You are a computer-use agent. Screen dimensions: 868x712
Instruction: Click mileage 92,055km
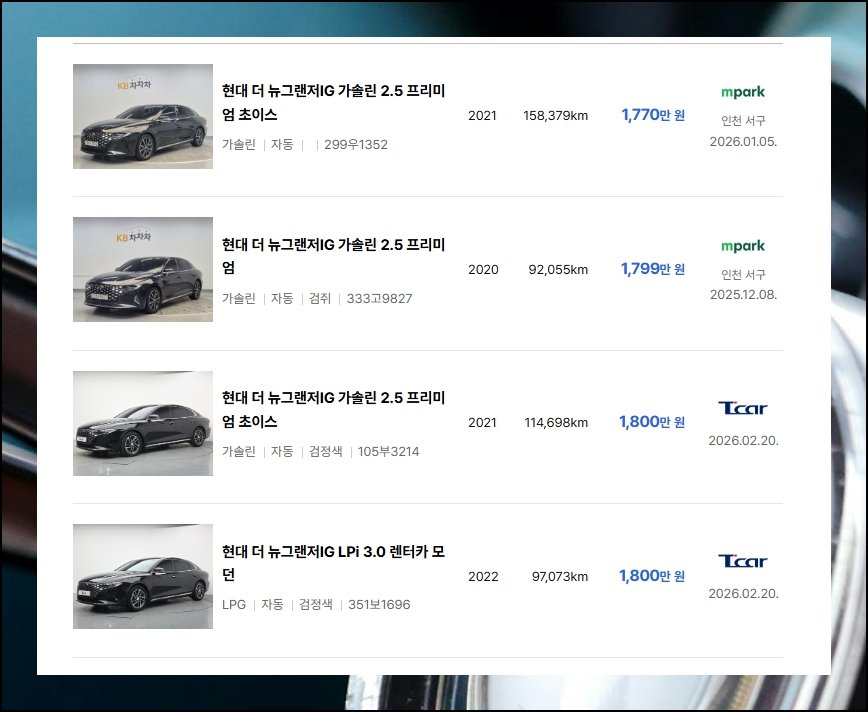(x=558, y=270)
